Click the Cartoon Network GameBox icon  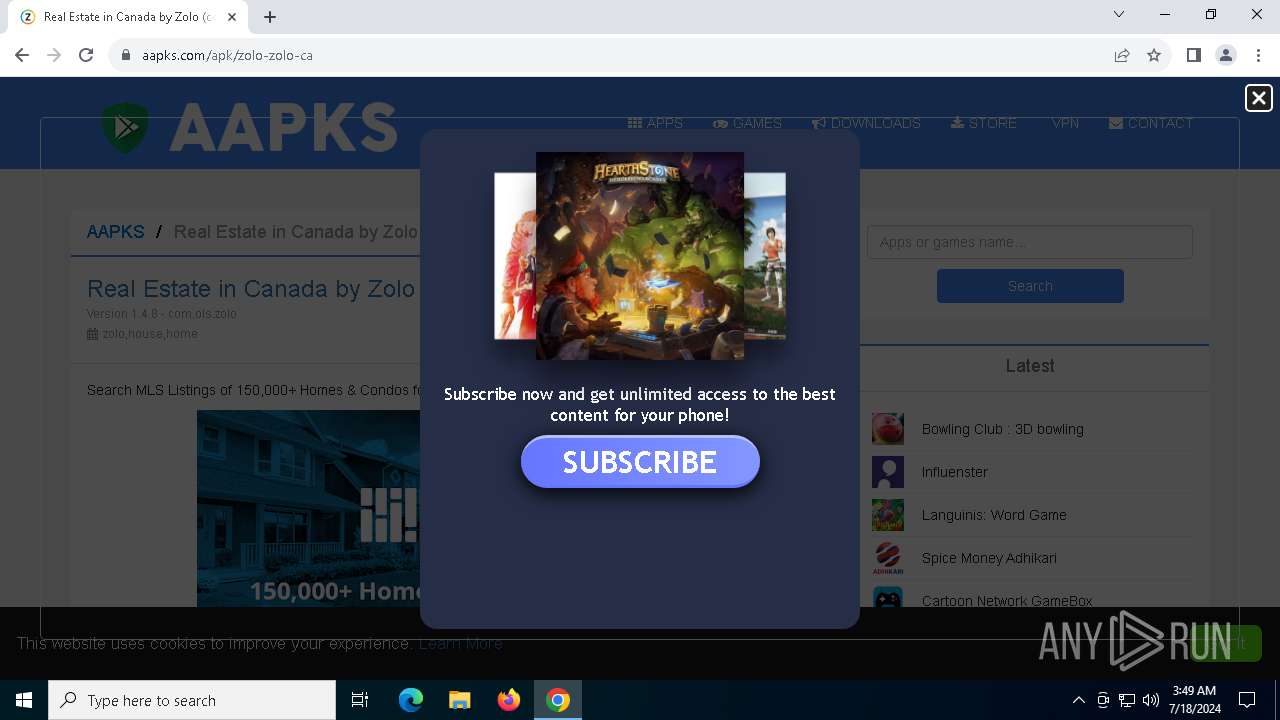[888, 598]
